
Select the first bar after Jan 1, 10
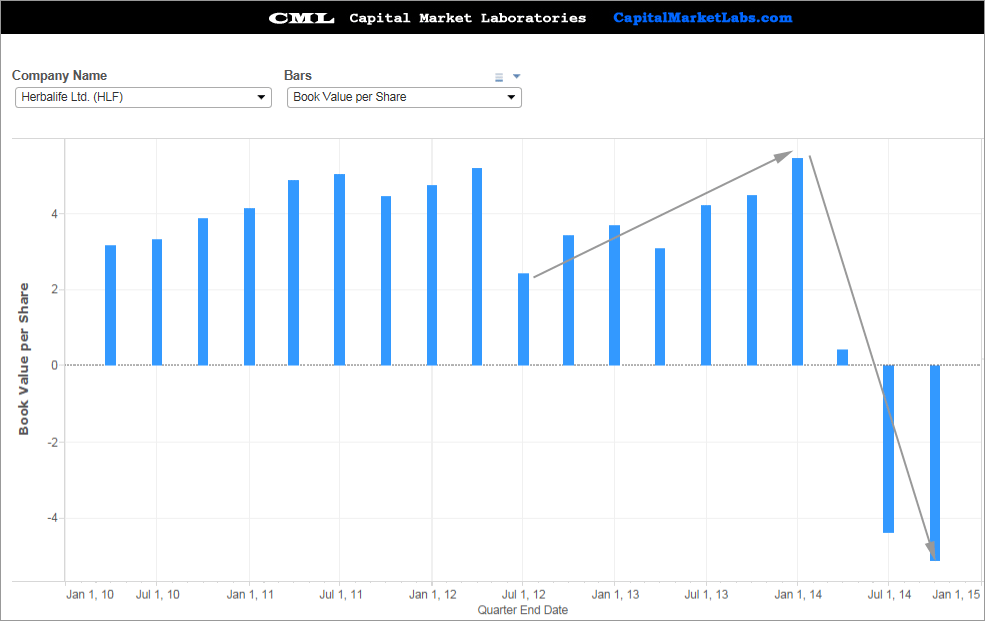pos(111,305)
